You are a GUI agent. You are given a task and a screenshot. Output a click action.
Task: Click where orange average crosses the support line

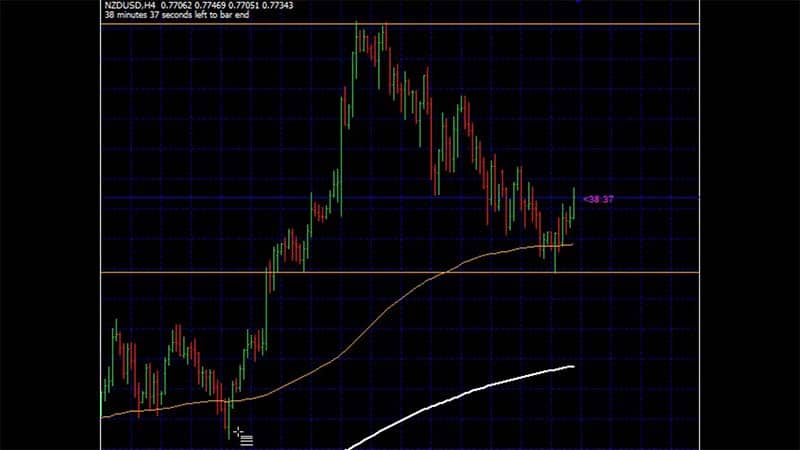(x=438, y=272)
